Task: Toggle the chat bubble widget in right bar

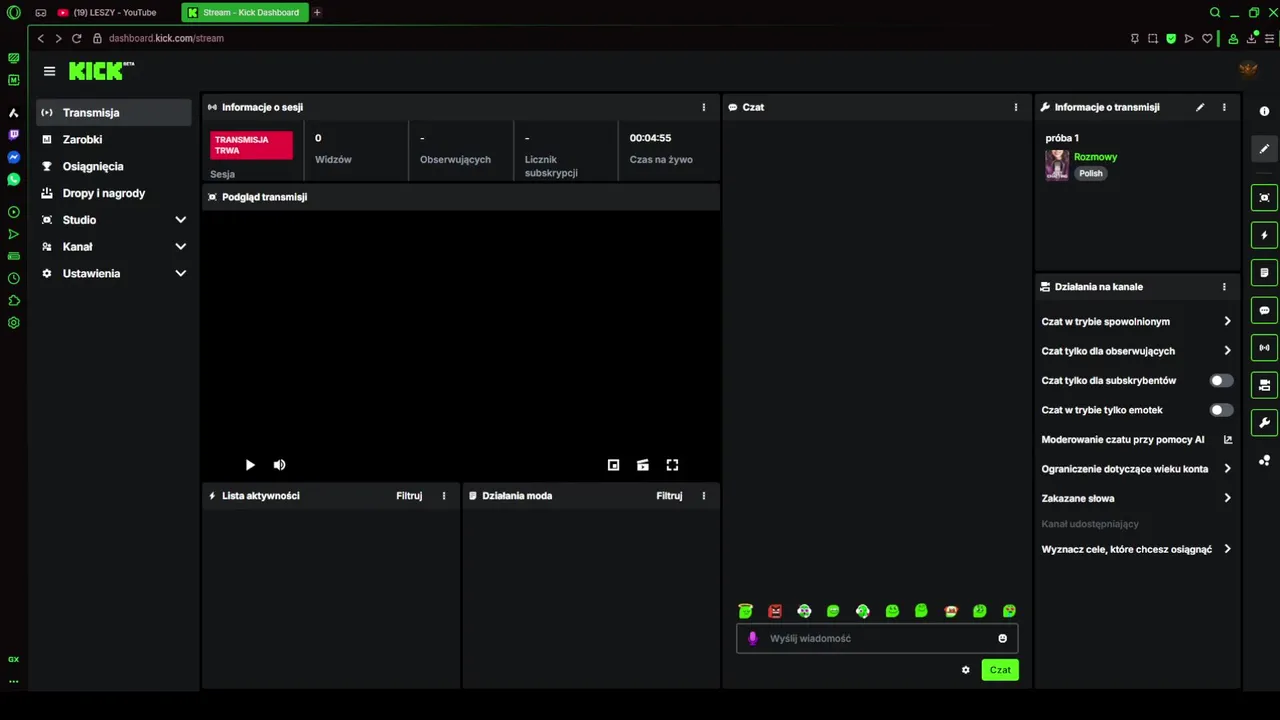Action: pyautogui.click(x=1264, y=311)
